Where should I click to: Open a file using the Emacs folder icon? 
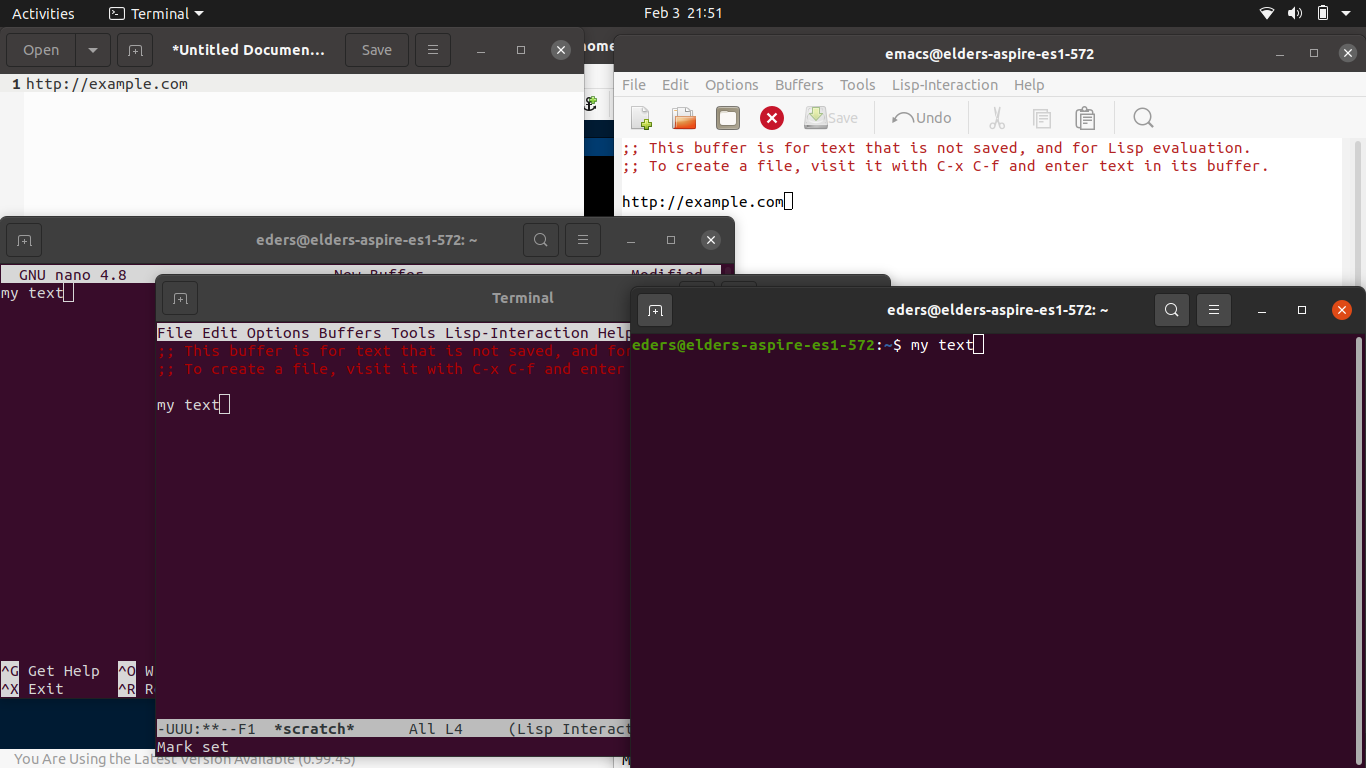click(683, 118)
